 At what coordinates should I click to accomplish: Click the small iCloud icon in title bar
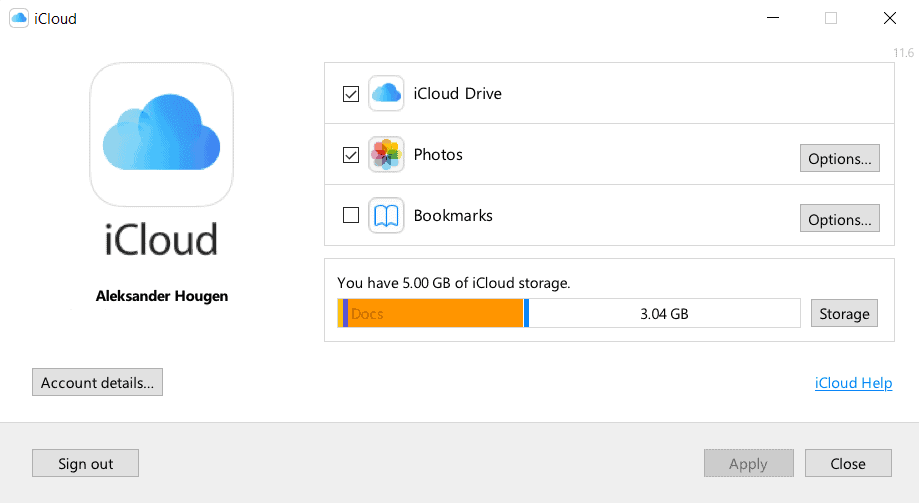[x=18, y=18]
